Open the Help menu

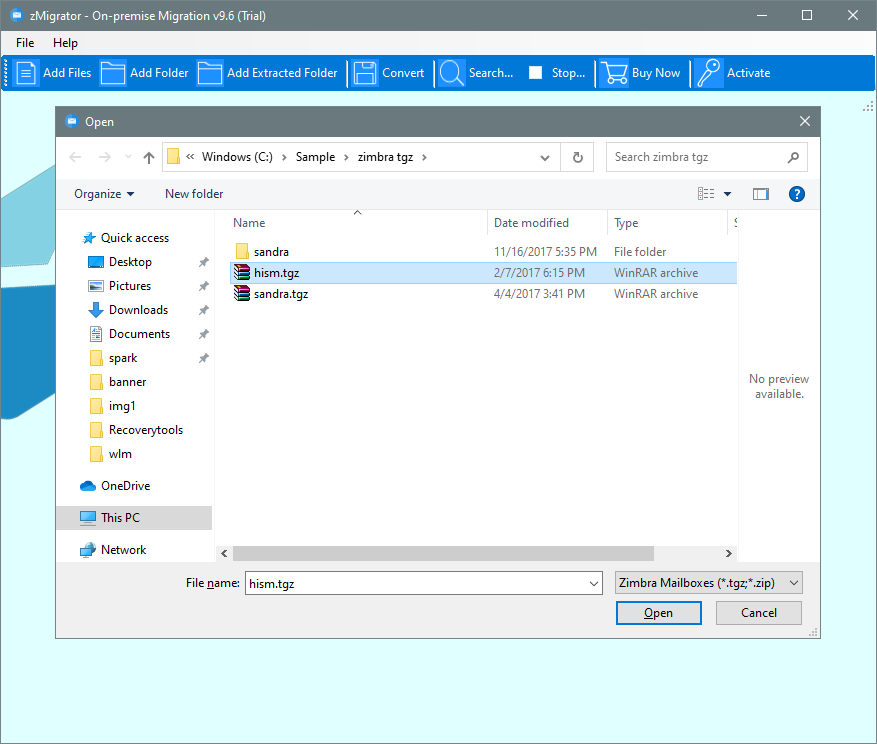tap(65, 43)
